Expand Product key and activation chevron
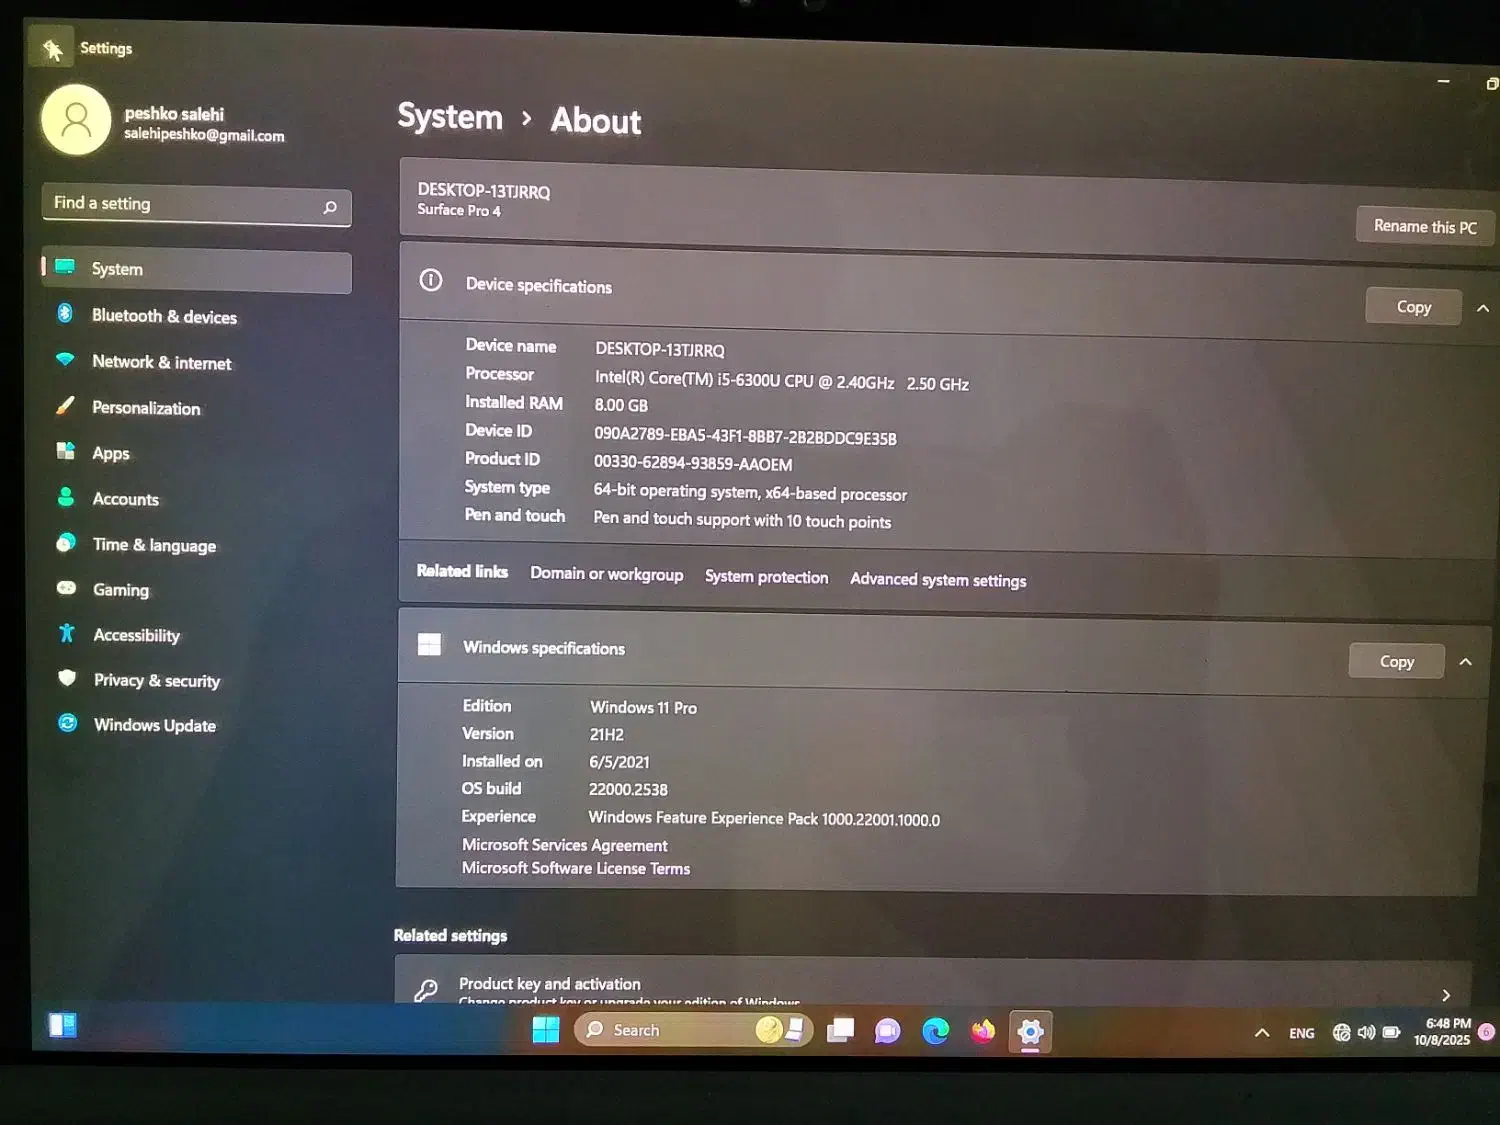Image resolution: width=1500 pixels, height=1125 pixels. tap(1446, 995)
